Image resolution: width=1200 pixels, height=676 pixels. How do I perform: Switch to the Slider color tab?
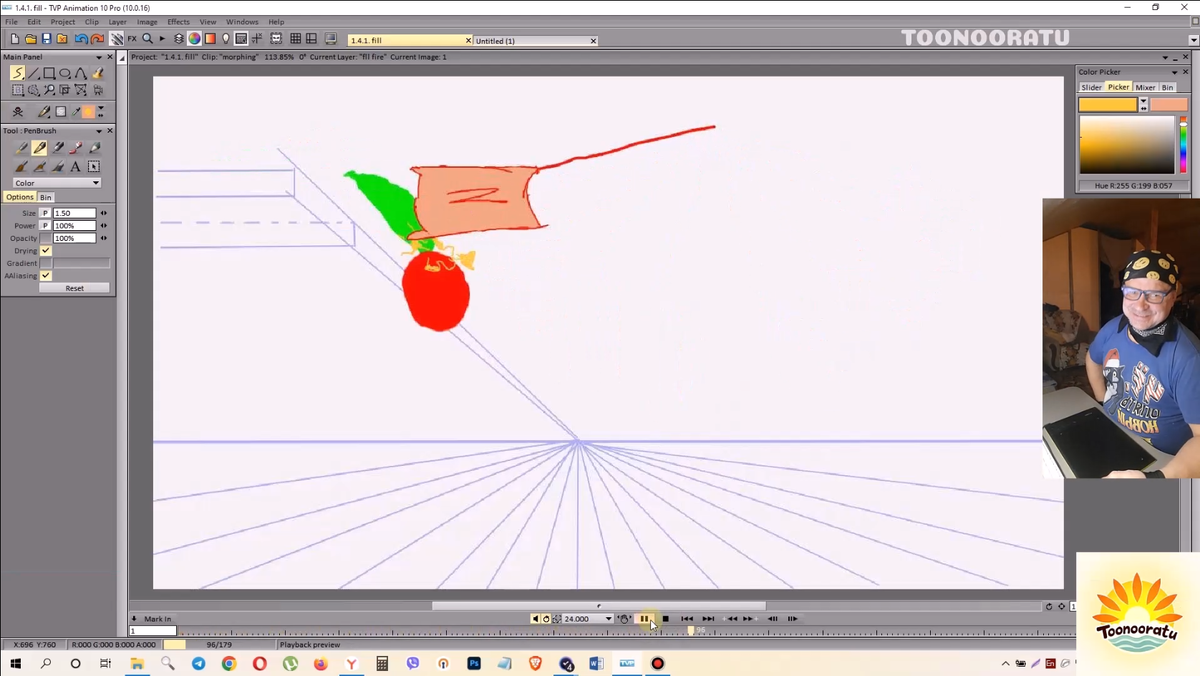point(1091,87)
